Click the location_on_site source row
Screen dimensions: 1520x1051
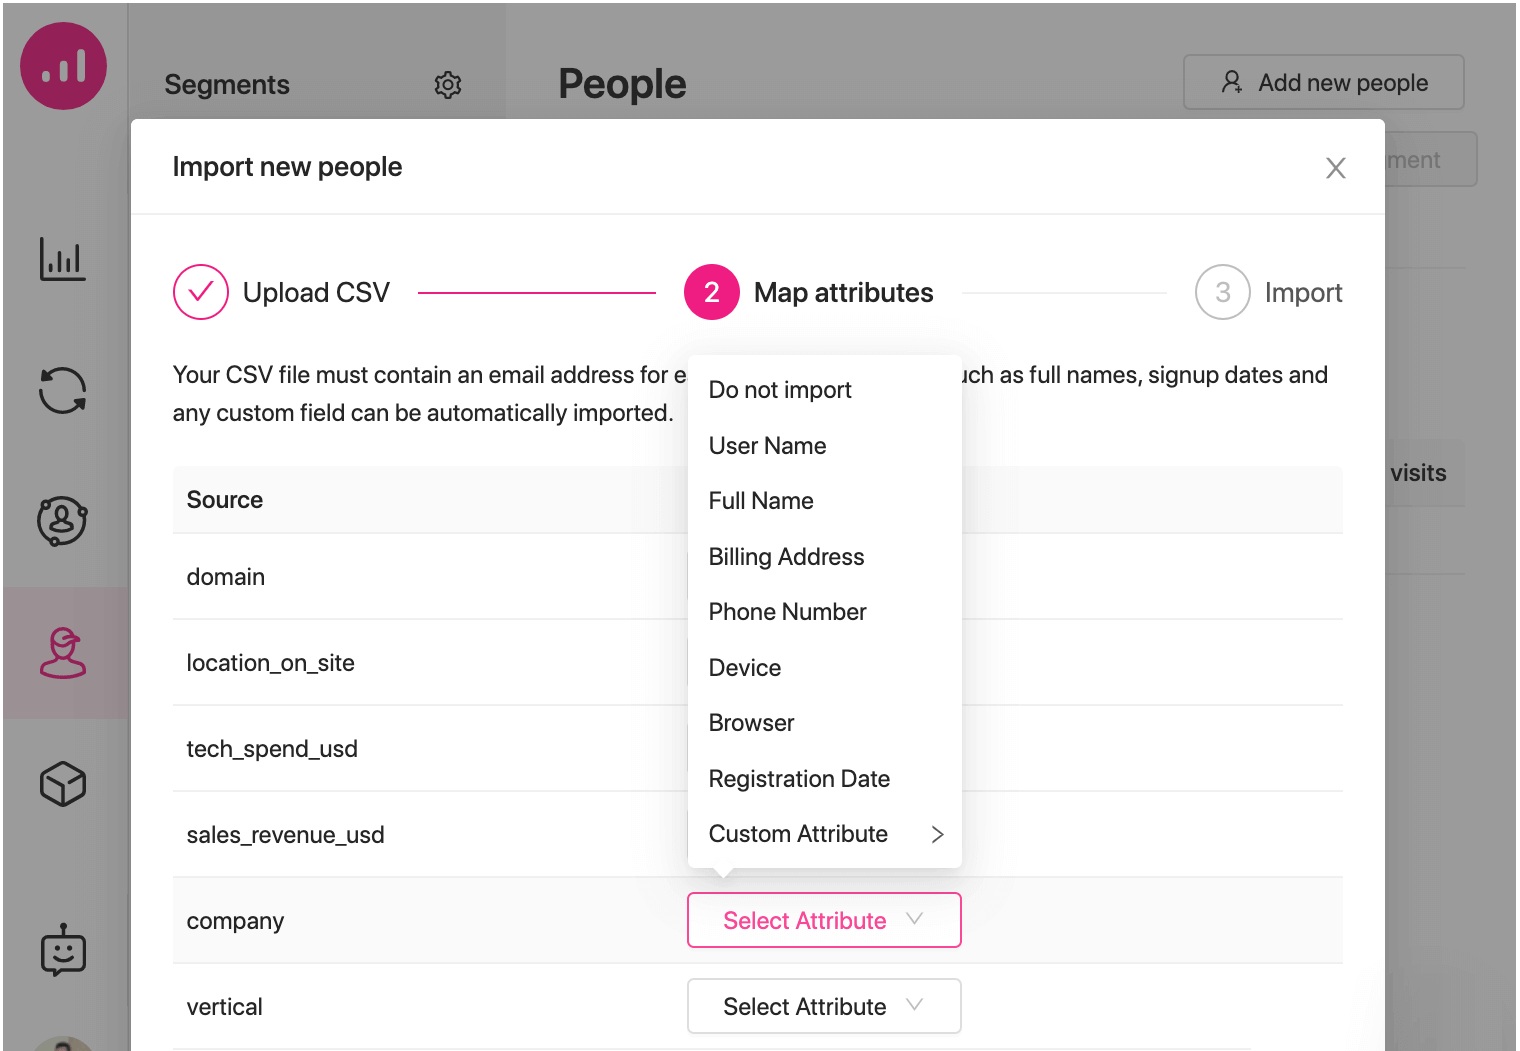(757, 663)
